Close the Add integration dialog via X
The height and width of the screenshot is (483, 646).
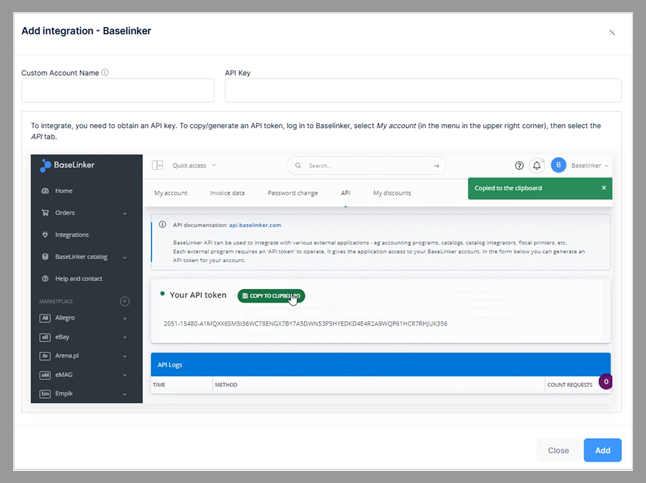612,33
